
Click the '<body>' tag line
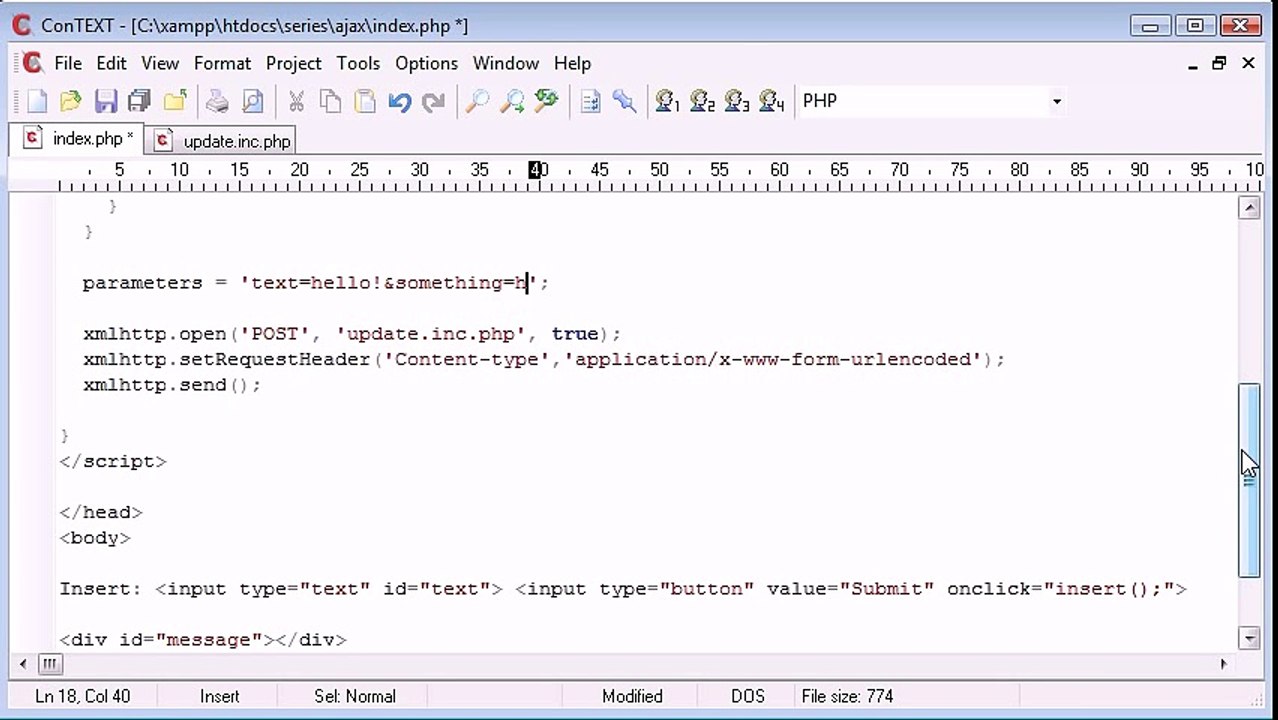click(x=95, y=538)
